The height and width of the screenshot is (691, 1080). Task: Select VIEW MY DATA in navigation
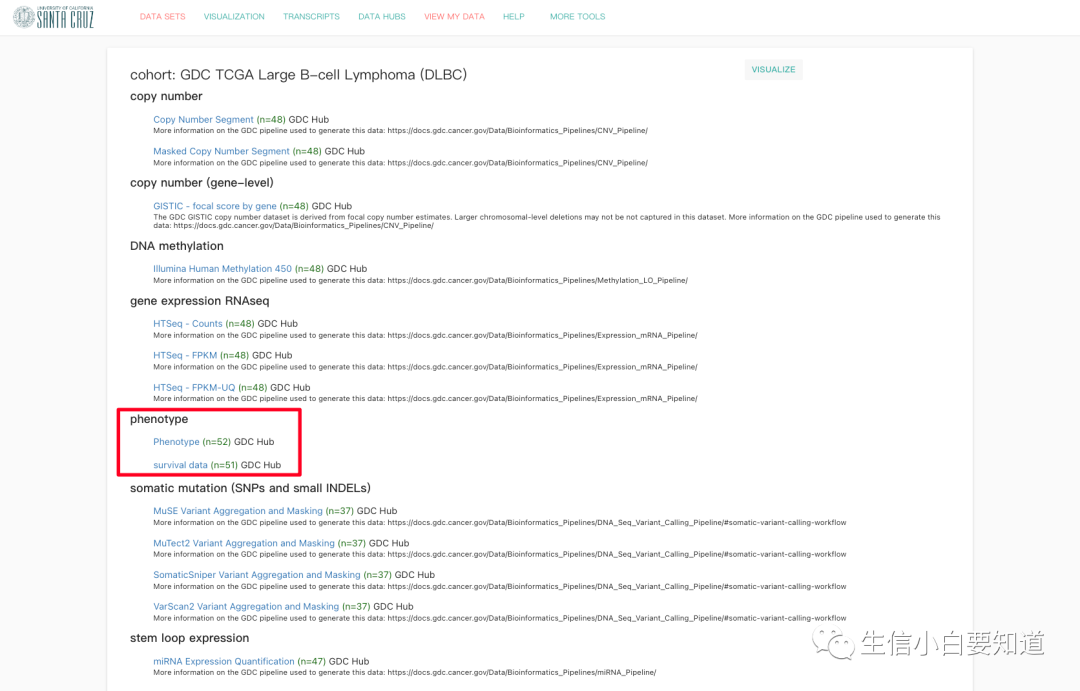455,17
